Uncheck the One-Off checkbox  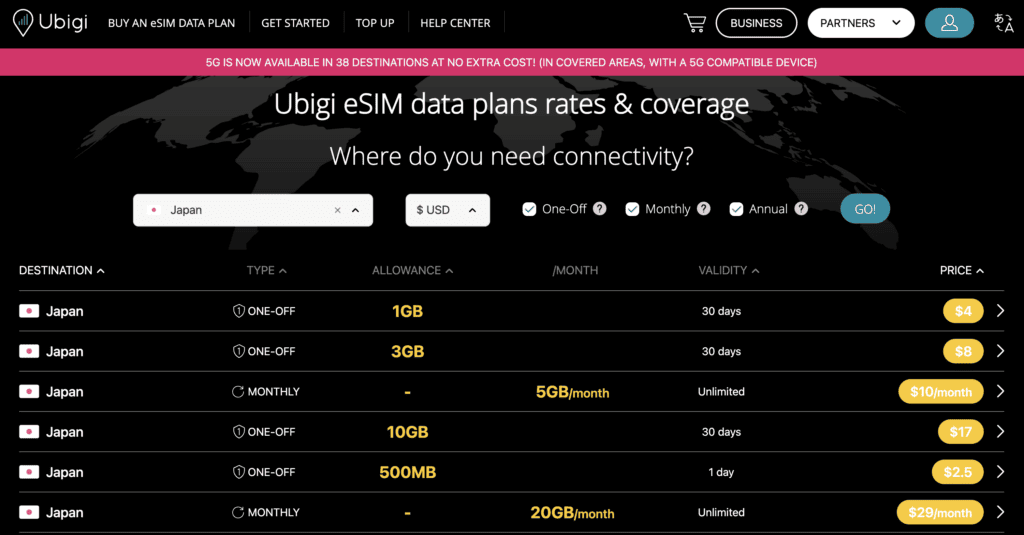click(x=530, y=209)
